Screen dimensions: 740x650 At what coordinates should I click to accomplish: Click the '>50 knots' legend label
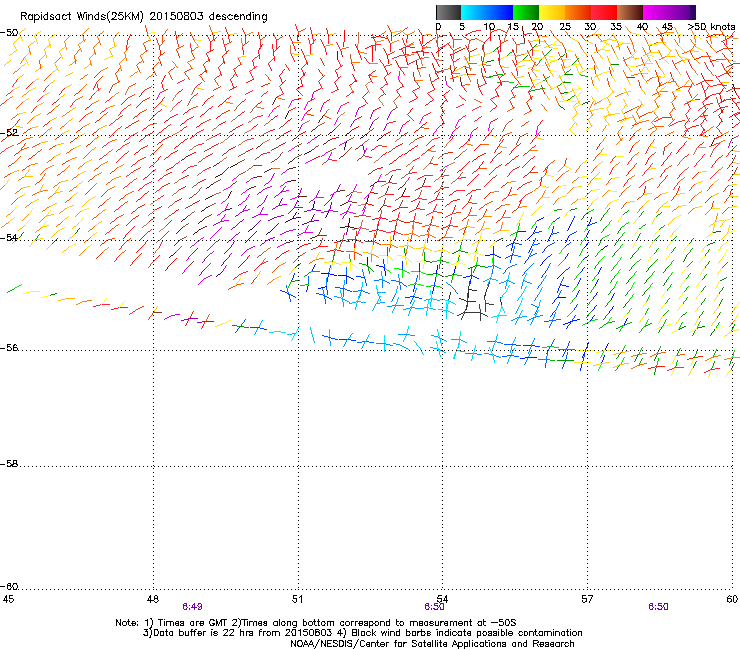711,27
